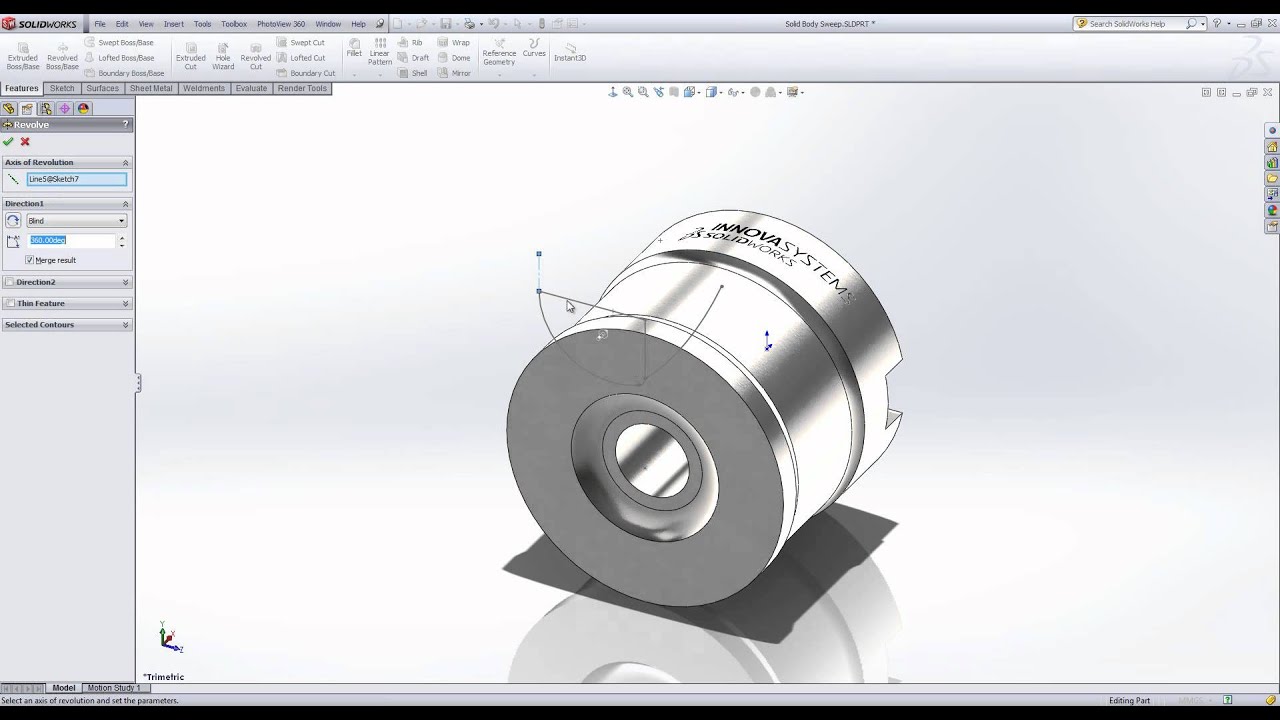Viewport: 1280px width, 720px height.
Task: Open the PhotoView 360 menu
Action: [281, 24]
